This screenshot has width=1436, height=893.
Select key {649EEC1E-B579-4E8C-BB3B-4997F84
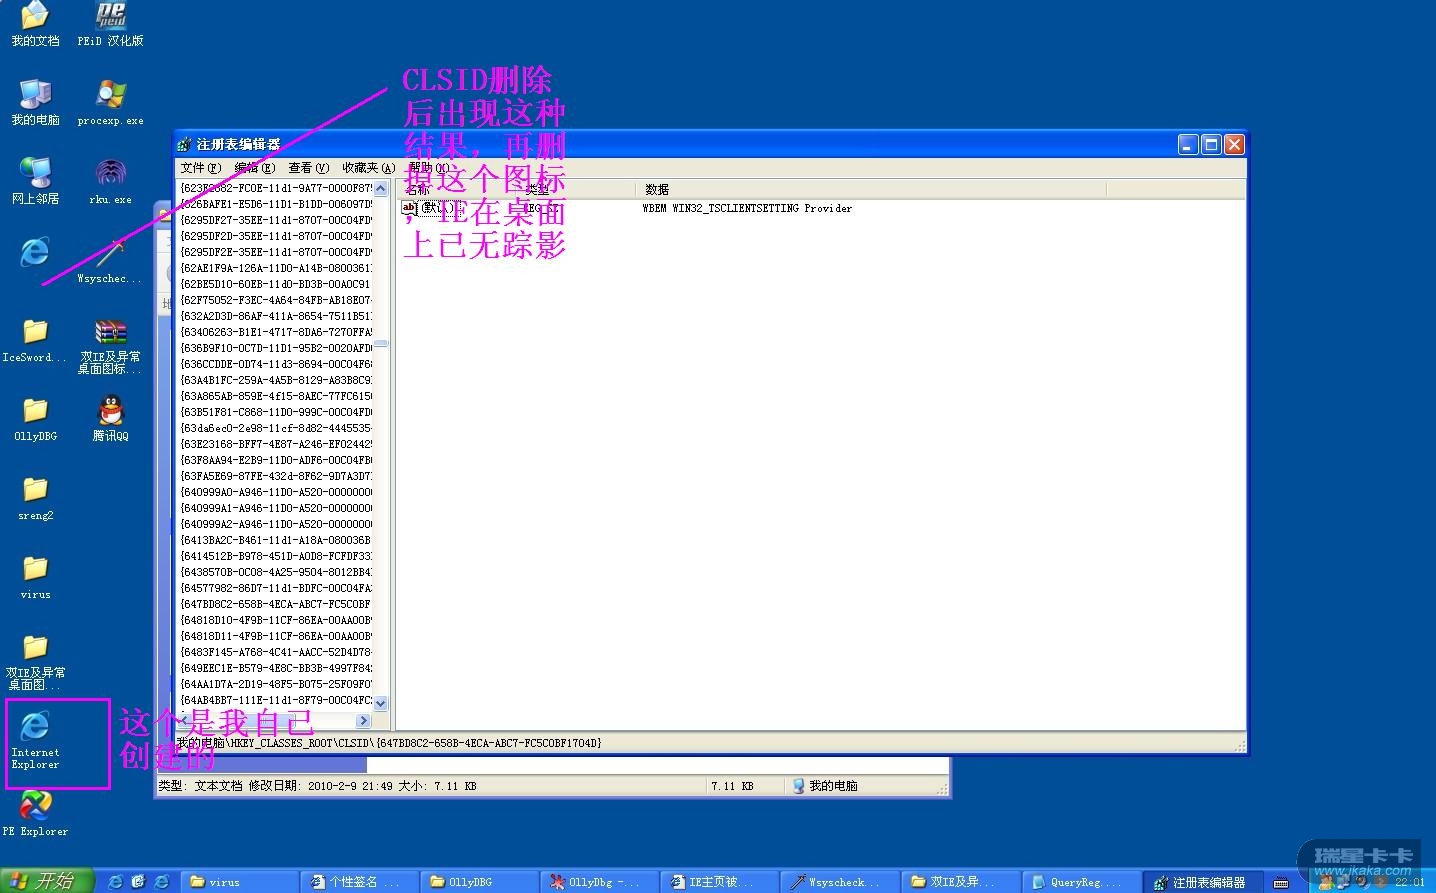[276, 668]
